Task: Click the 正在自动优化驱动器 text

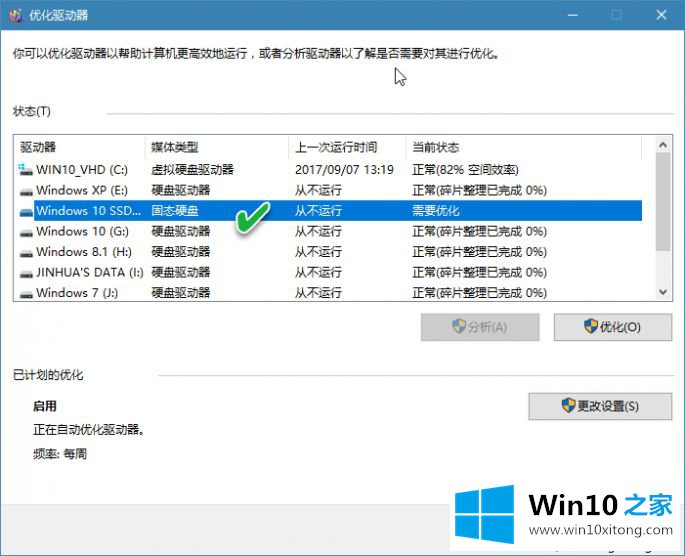Action: point(89,430)
